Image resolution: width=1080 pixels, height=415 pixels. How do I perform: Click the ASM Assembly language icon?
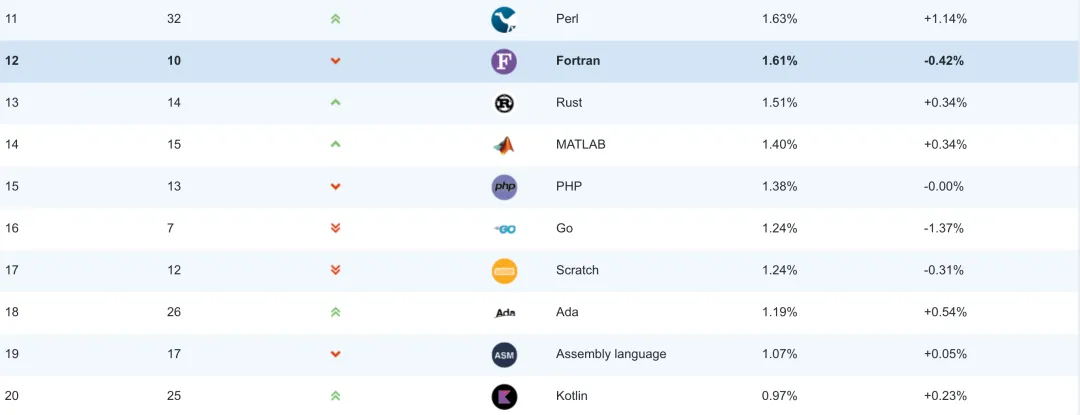[x=504, y=355]
